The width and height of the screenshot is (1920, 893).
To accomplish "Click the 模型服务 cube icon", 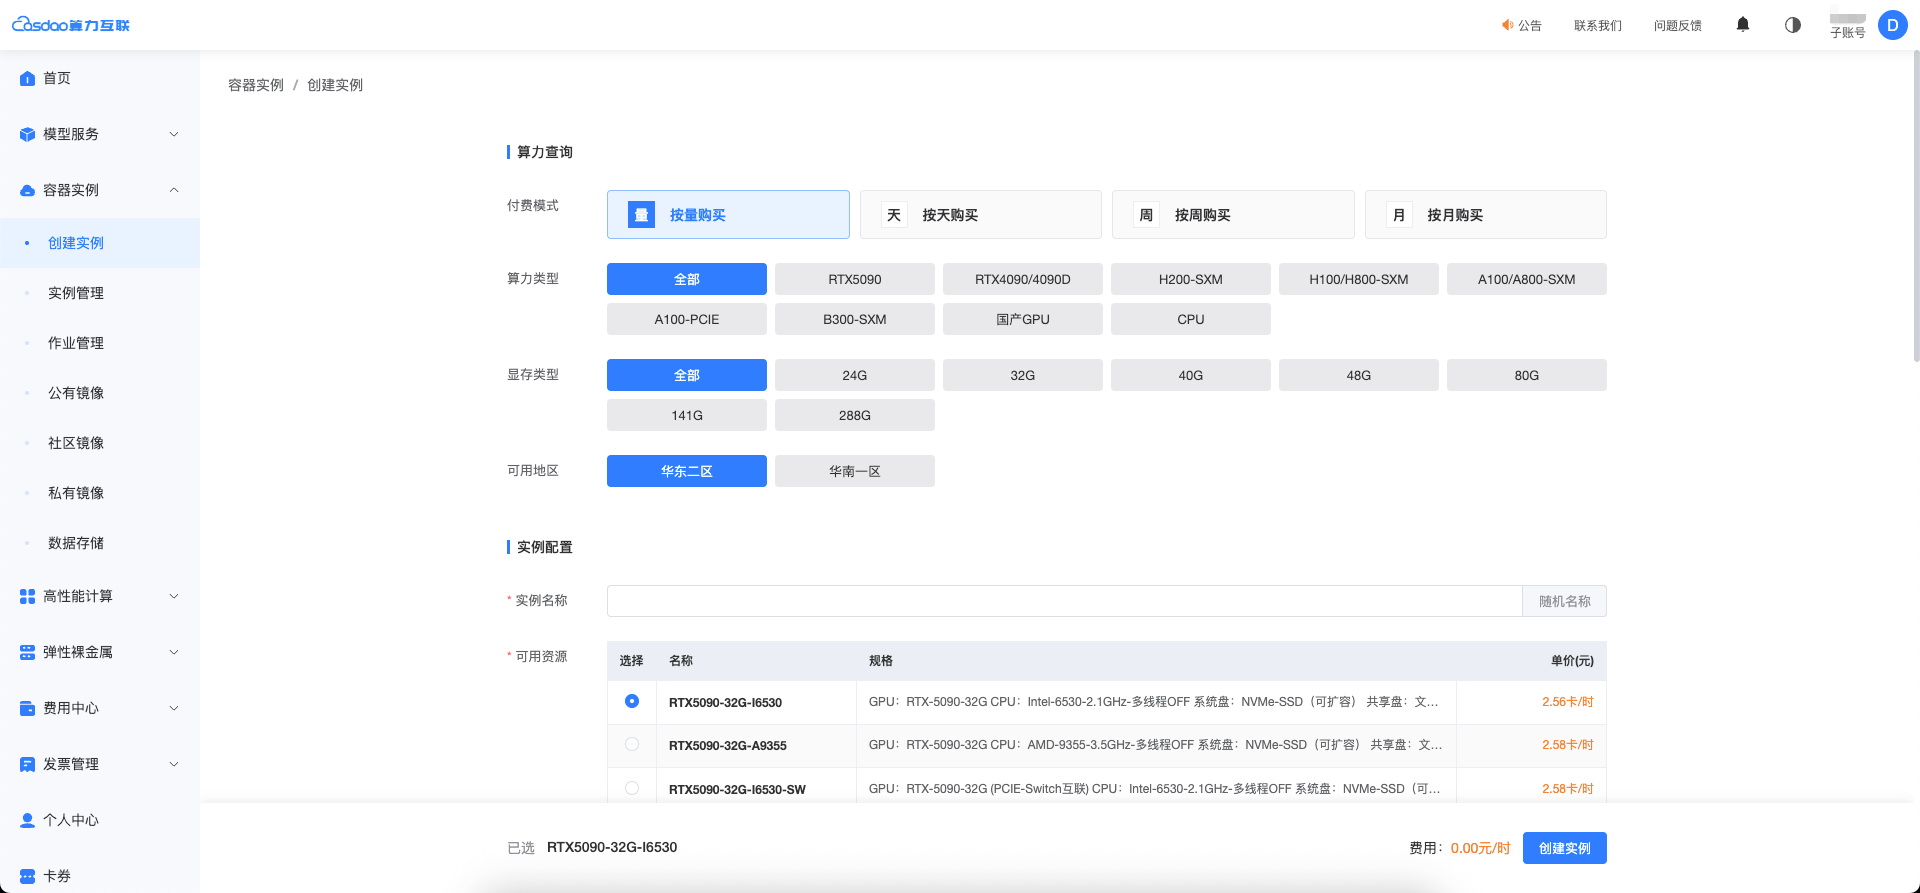I will pyautogui.click(x=27, y=134).
